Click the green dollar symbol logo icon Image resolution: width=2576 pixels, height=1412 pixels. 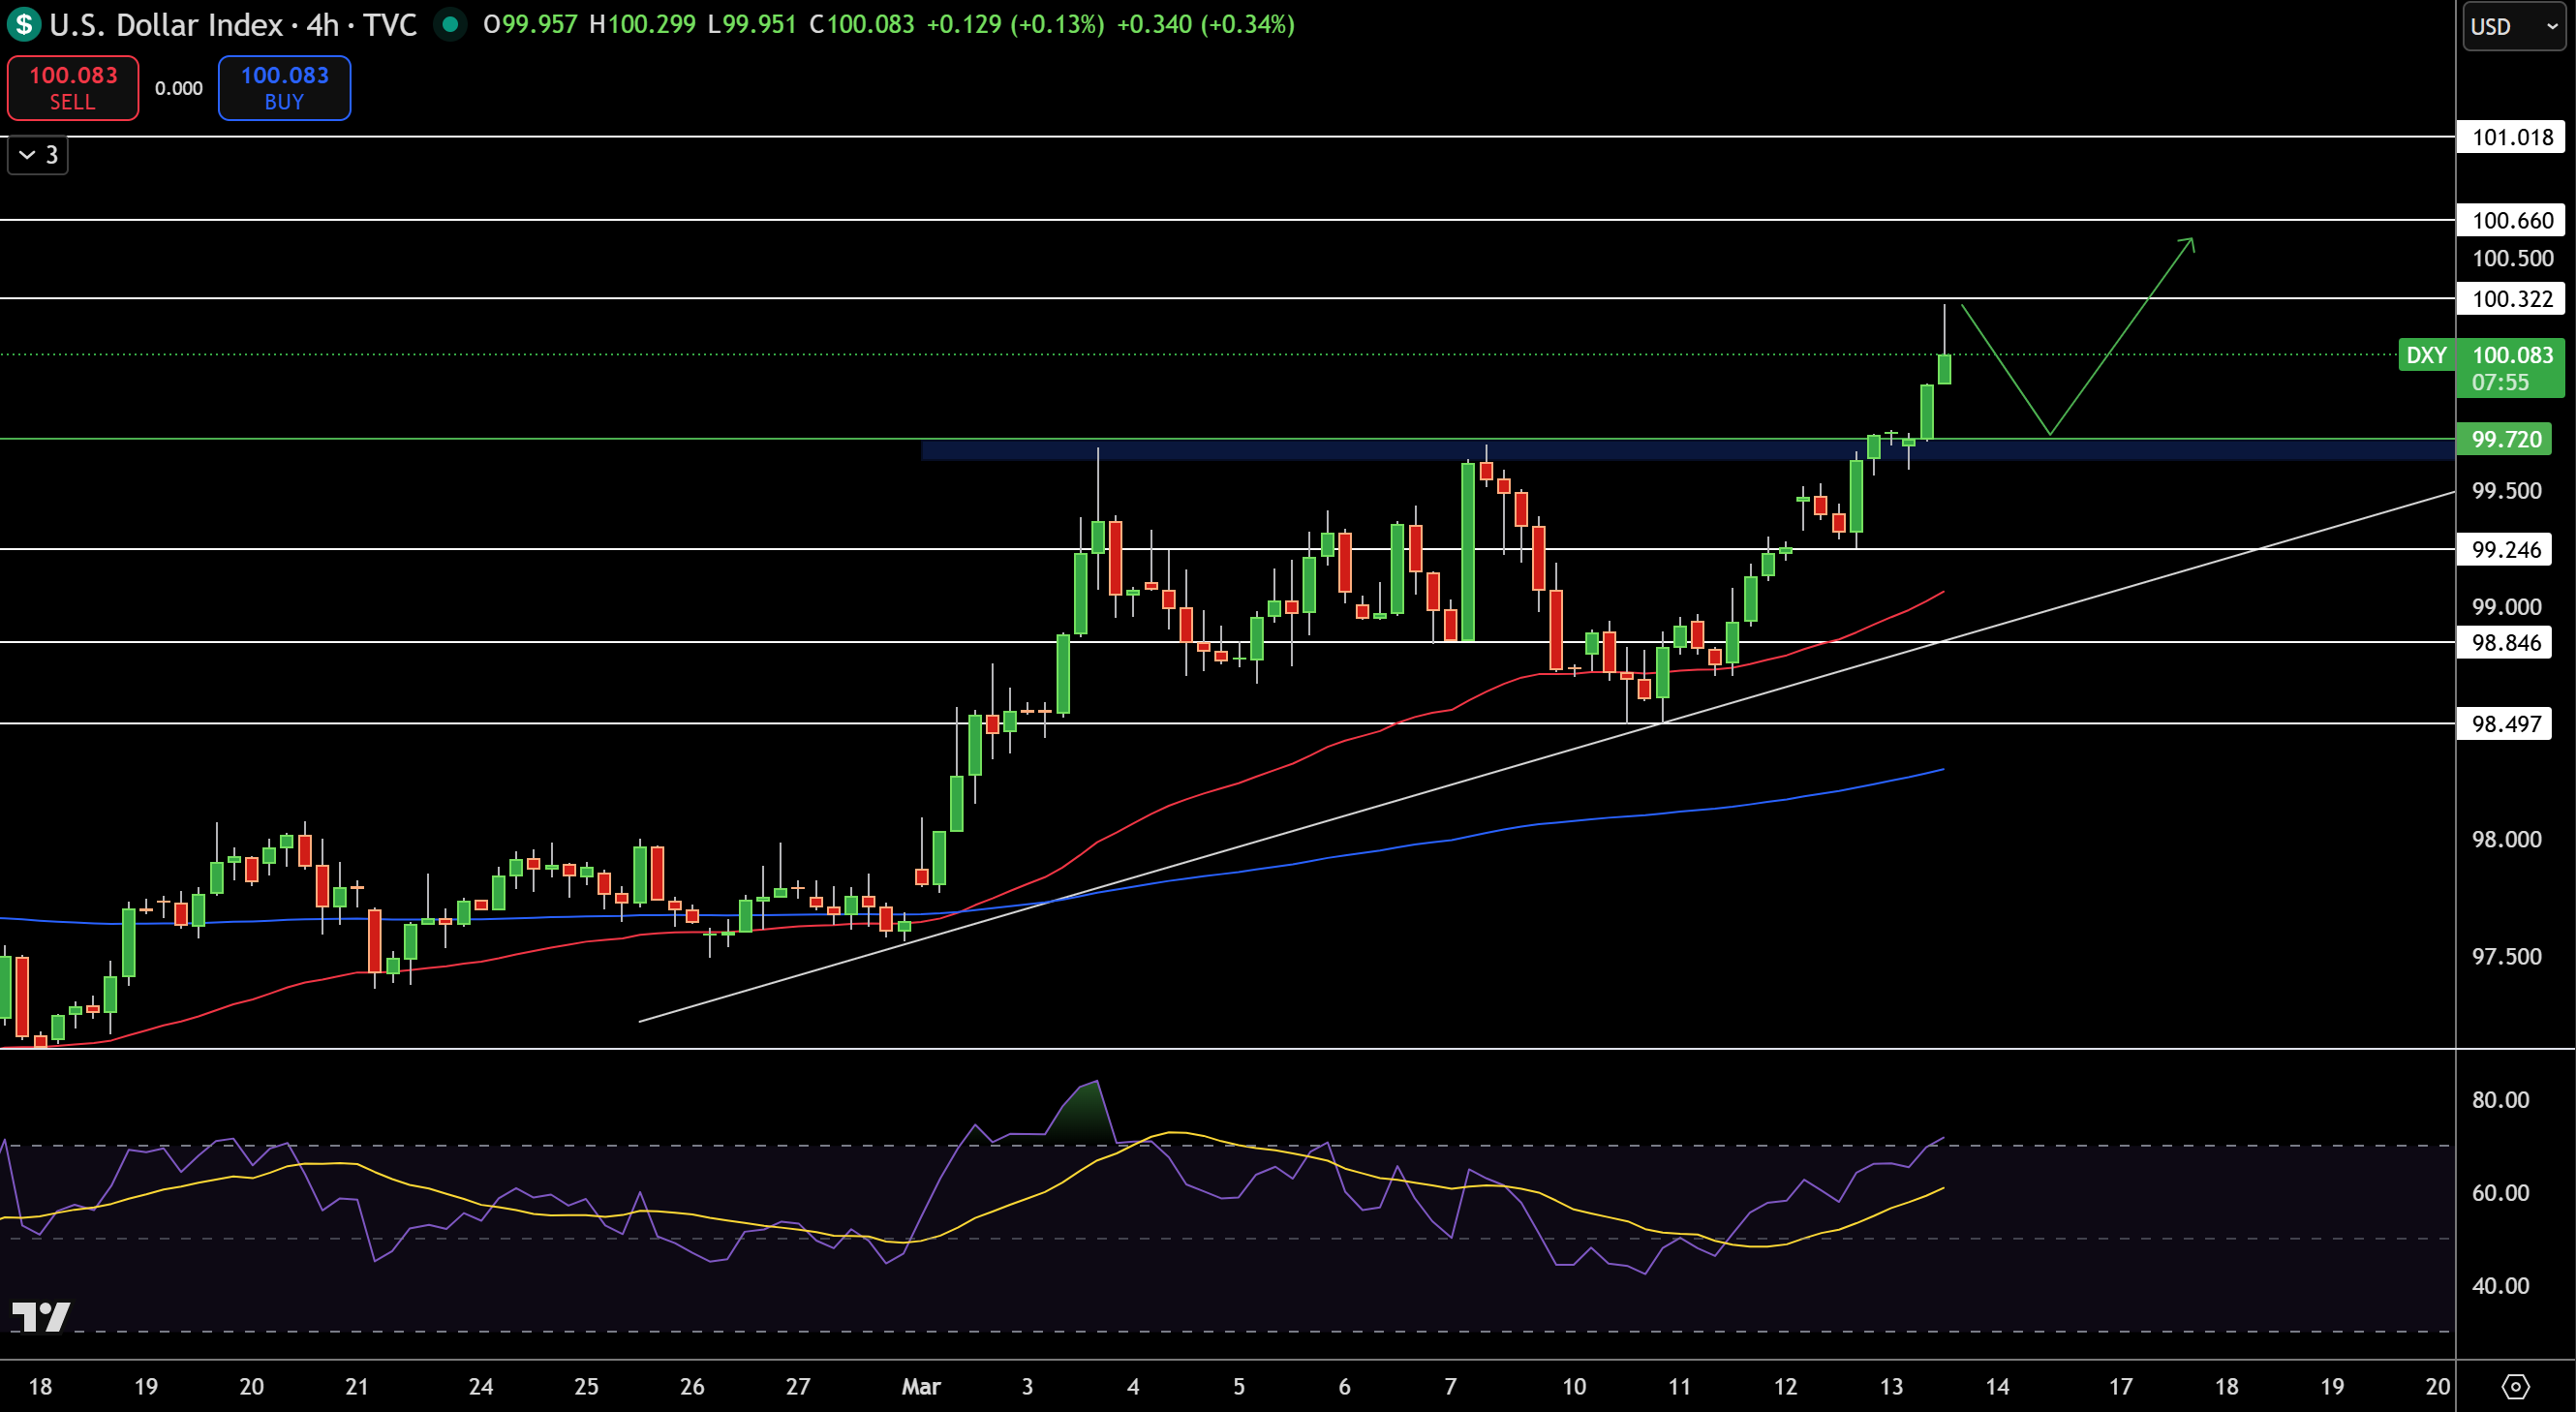tap(23, 24)
